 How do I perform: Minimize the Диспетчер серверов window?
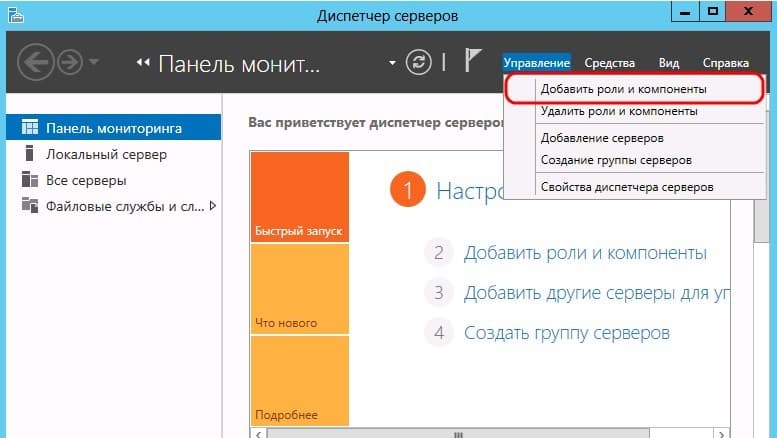685,12
